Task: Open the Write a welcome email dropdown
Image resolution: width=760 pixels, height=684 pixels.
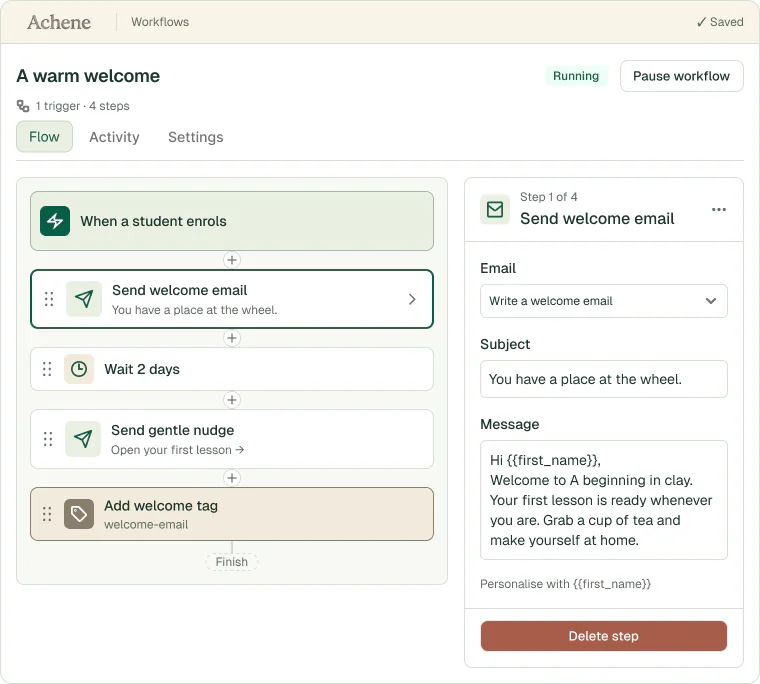Action: [603, 301]
